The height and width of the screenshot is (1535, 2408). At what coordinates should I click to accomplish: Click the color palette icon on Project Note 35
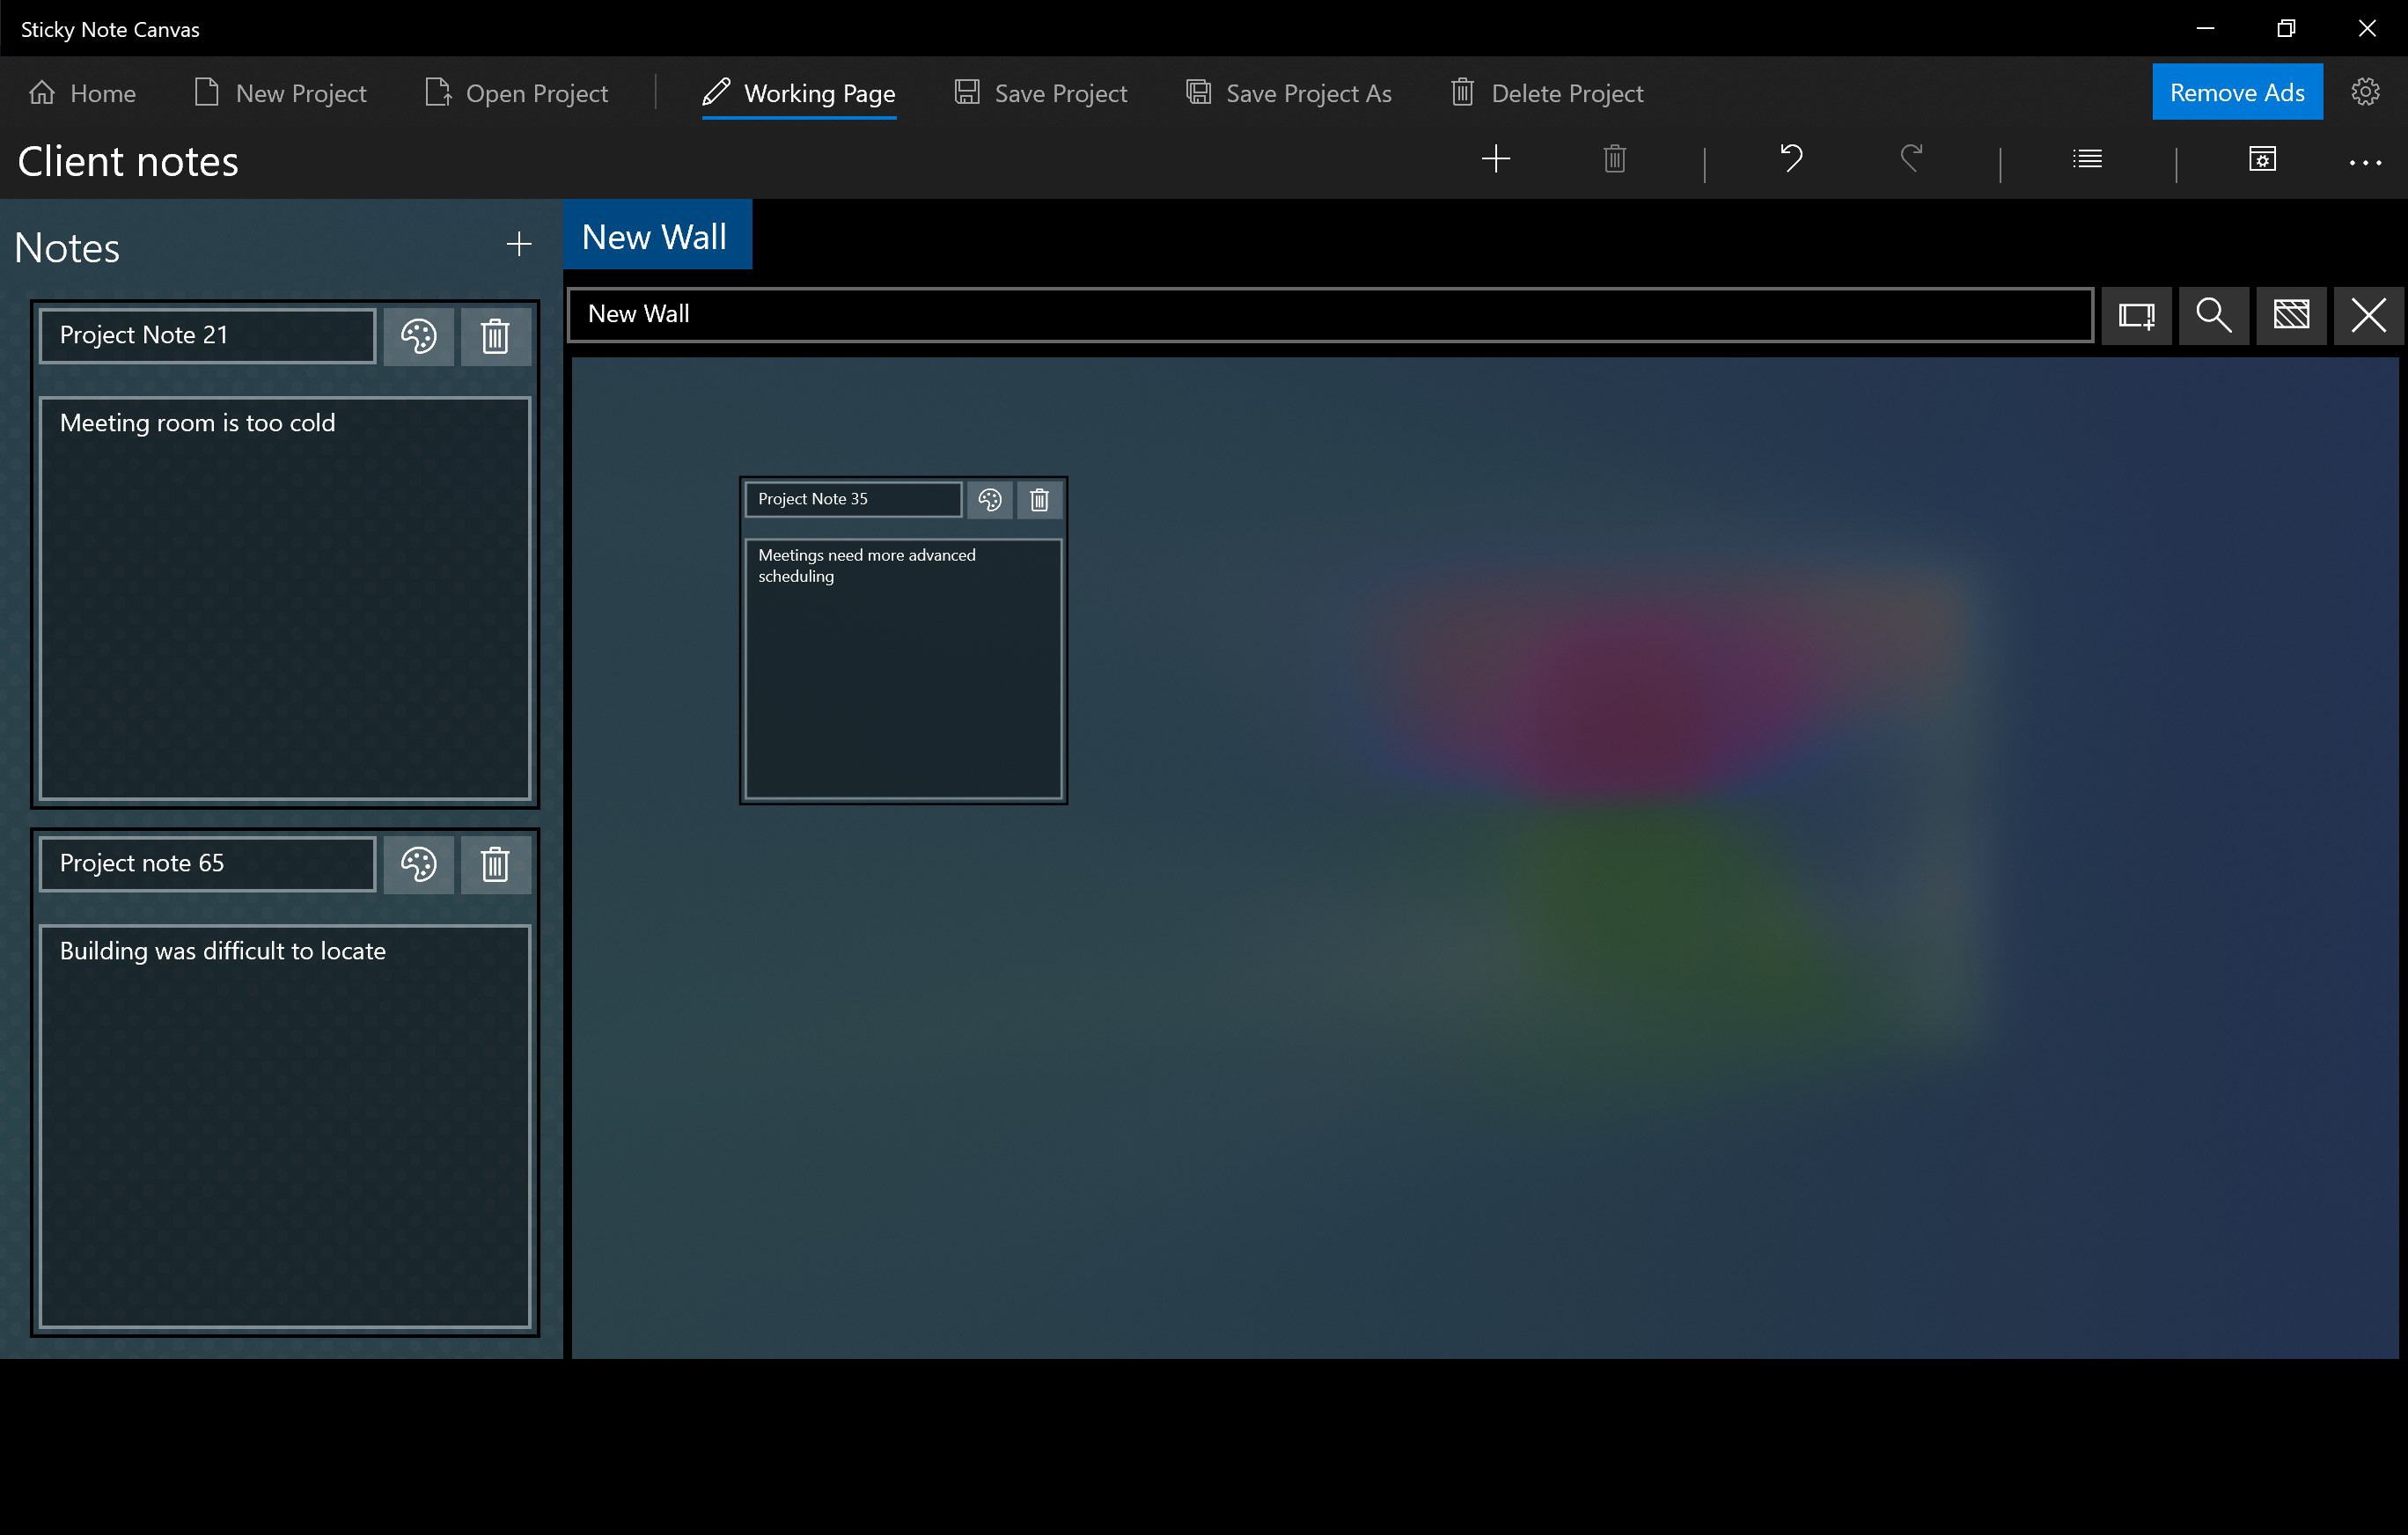coord(992,500)
